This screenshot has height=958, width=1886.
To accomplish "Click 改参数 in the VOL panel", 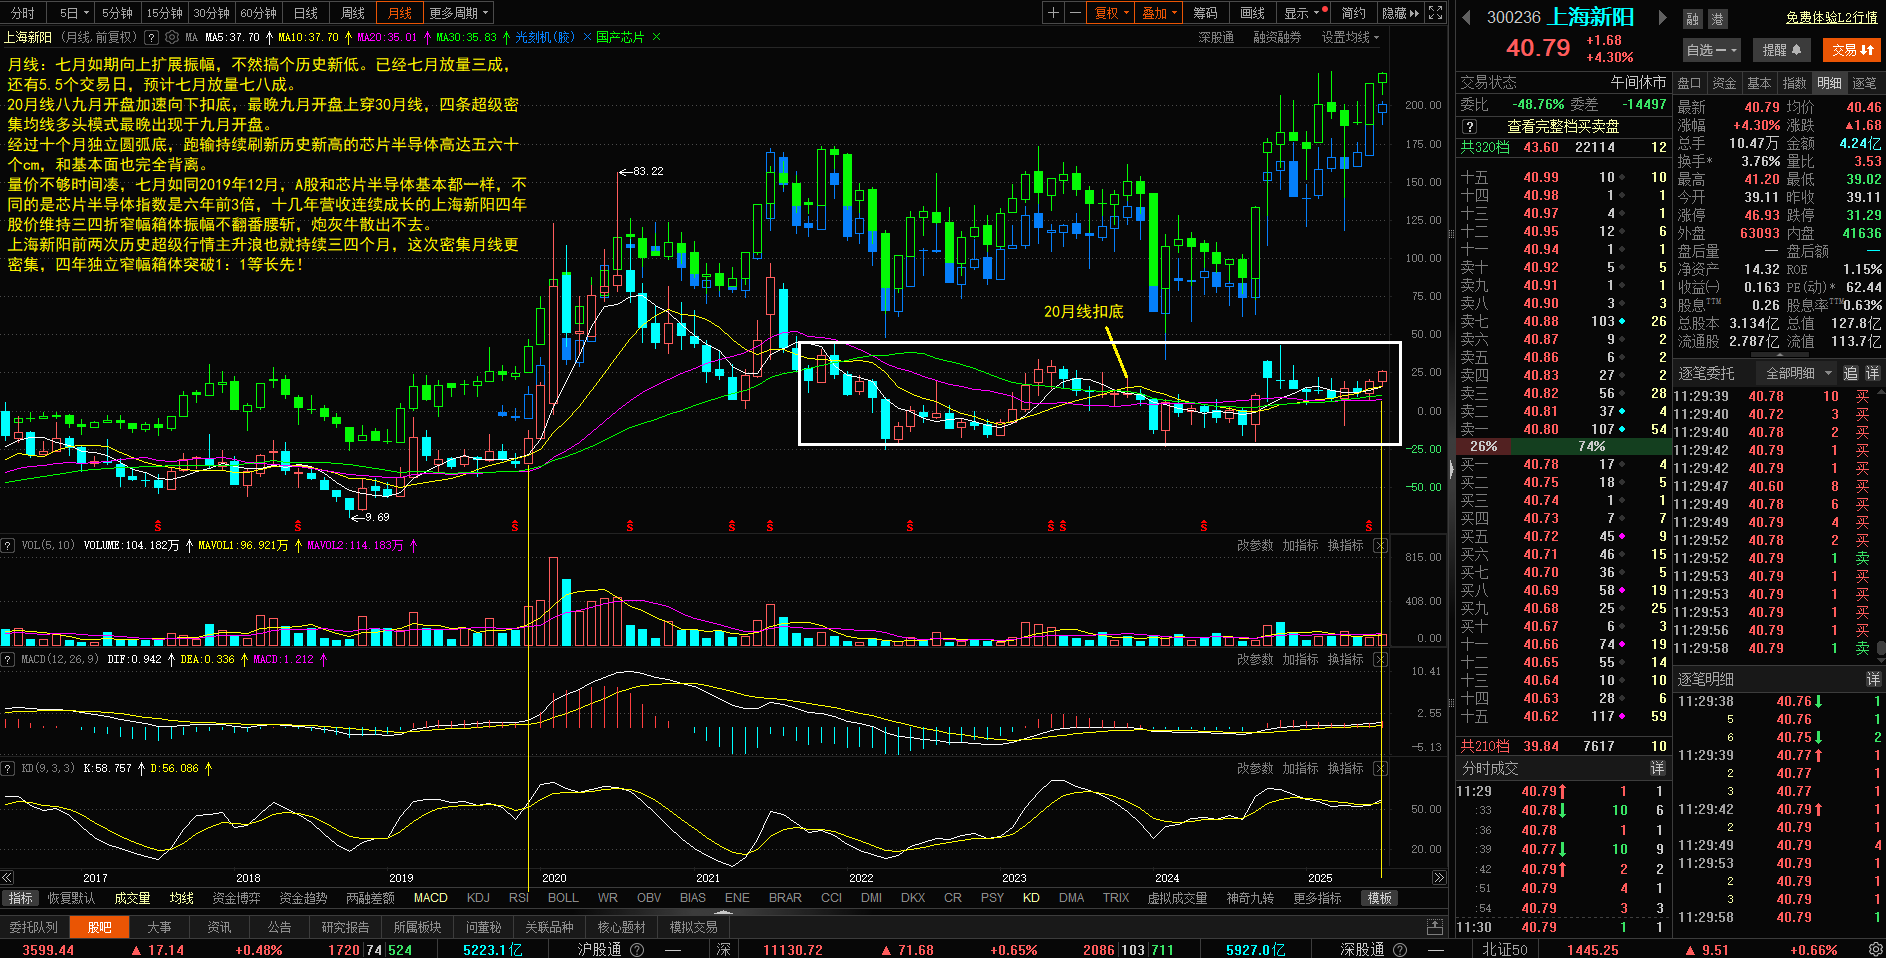I will pyautogui.click(x=1255, y=545).
